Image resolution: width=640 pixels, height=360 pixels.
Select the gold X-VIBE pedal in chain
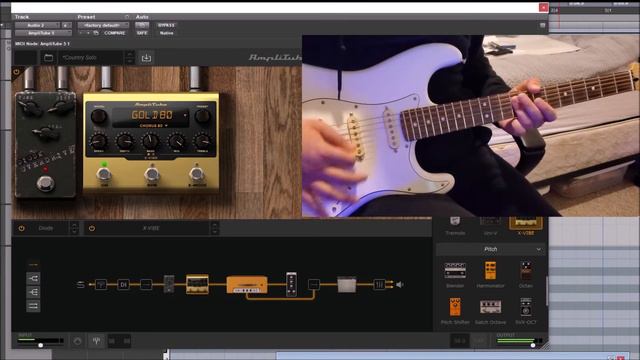197,284
